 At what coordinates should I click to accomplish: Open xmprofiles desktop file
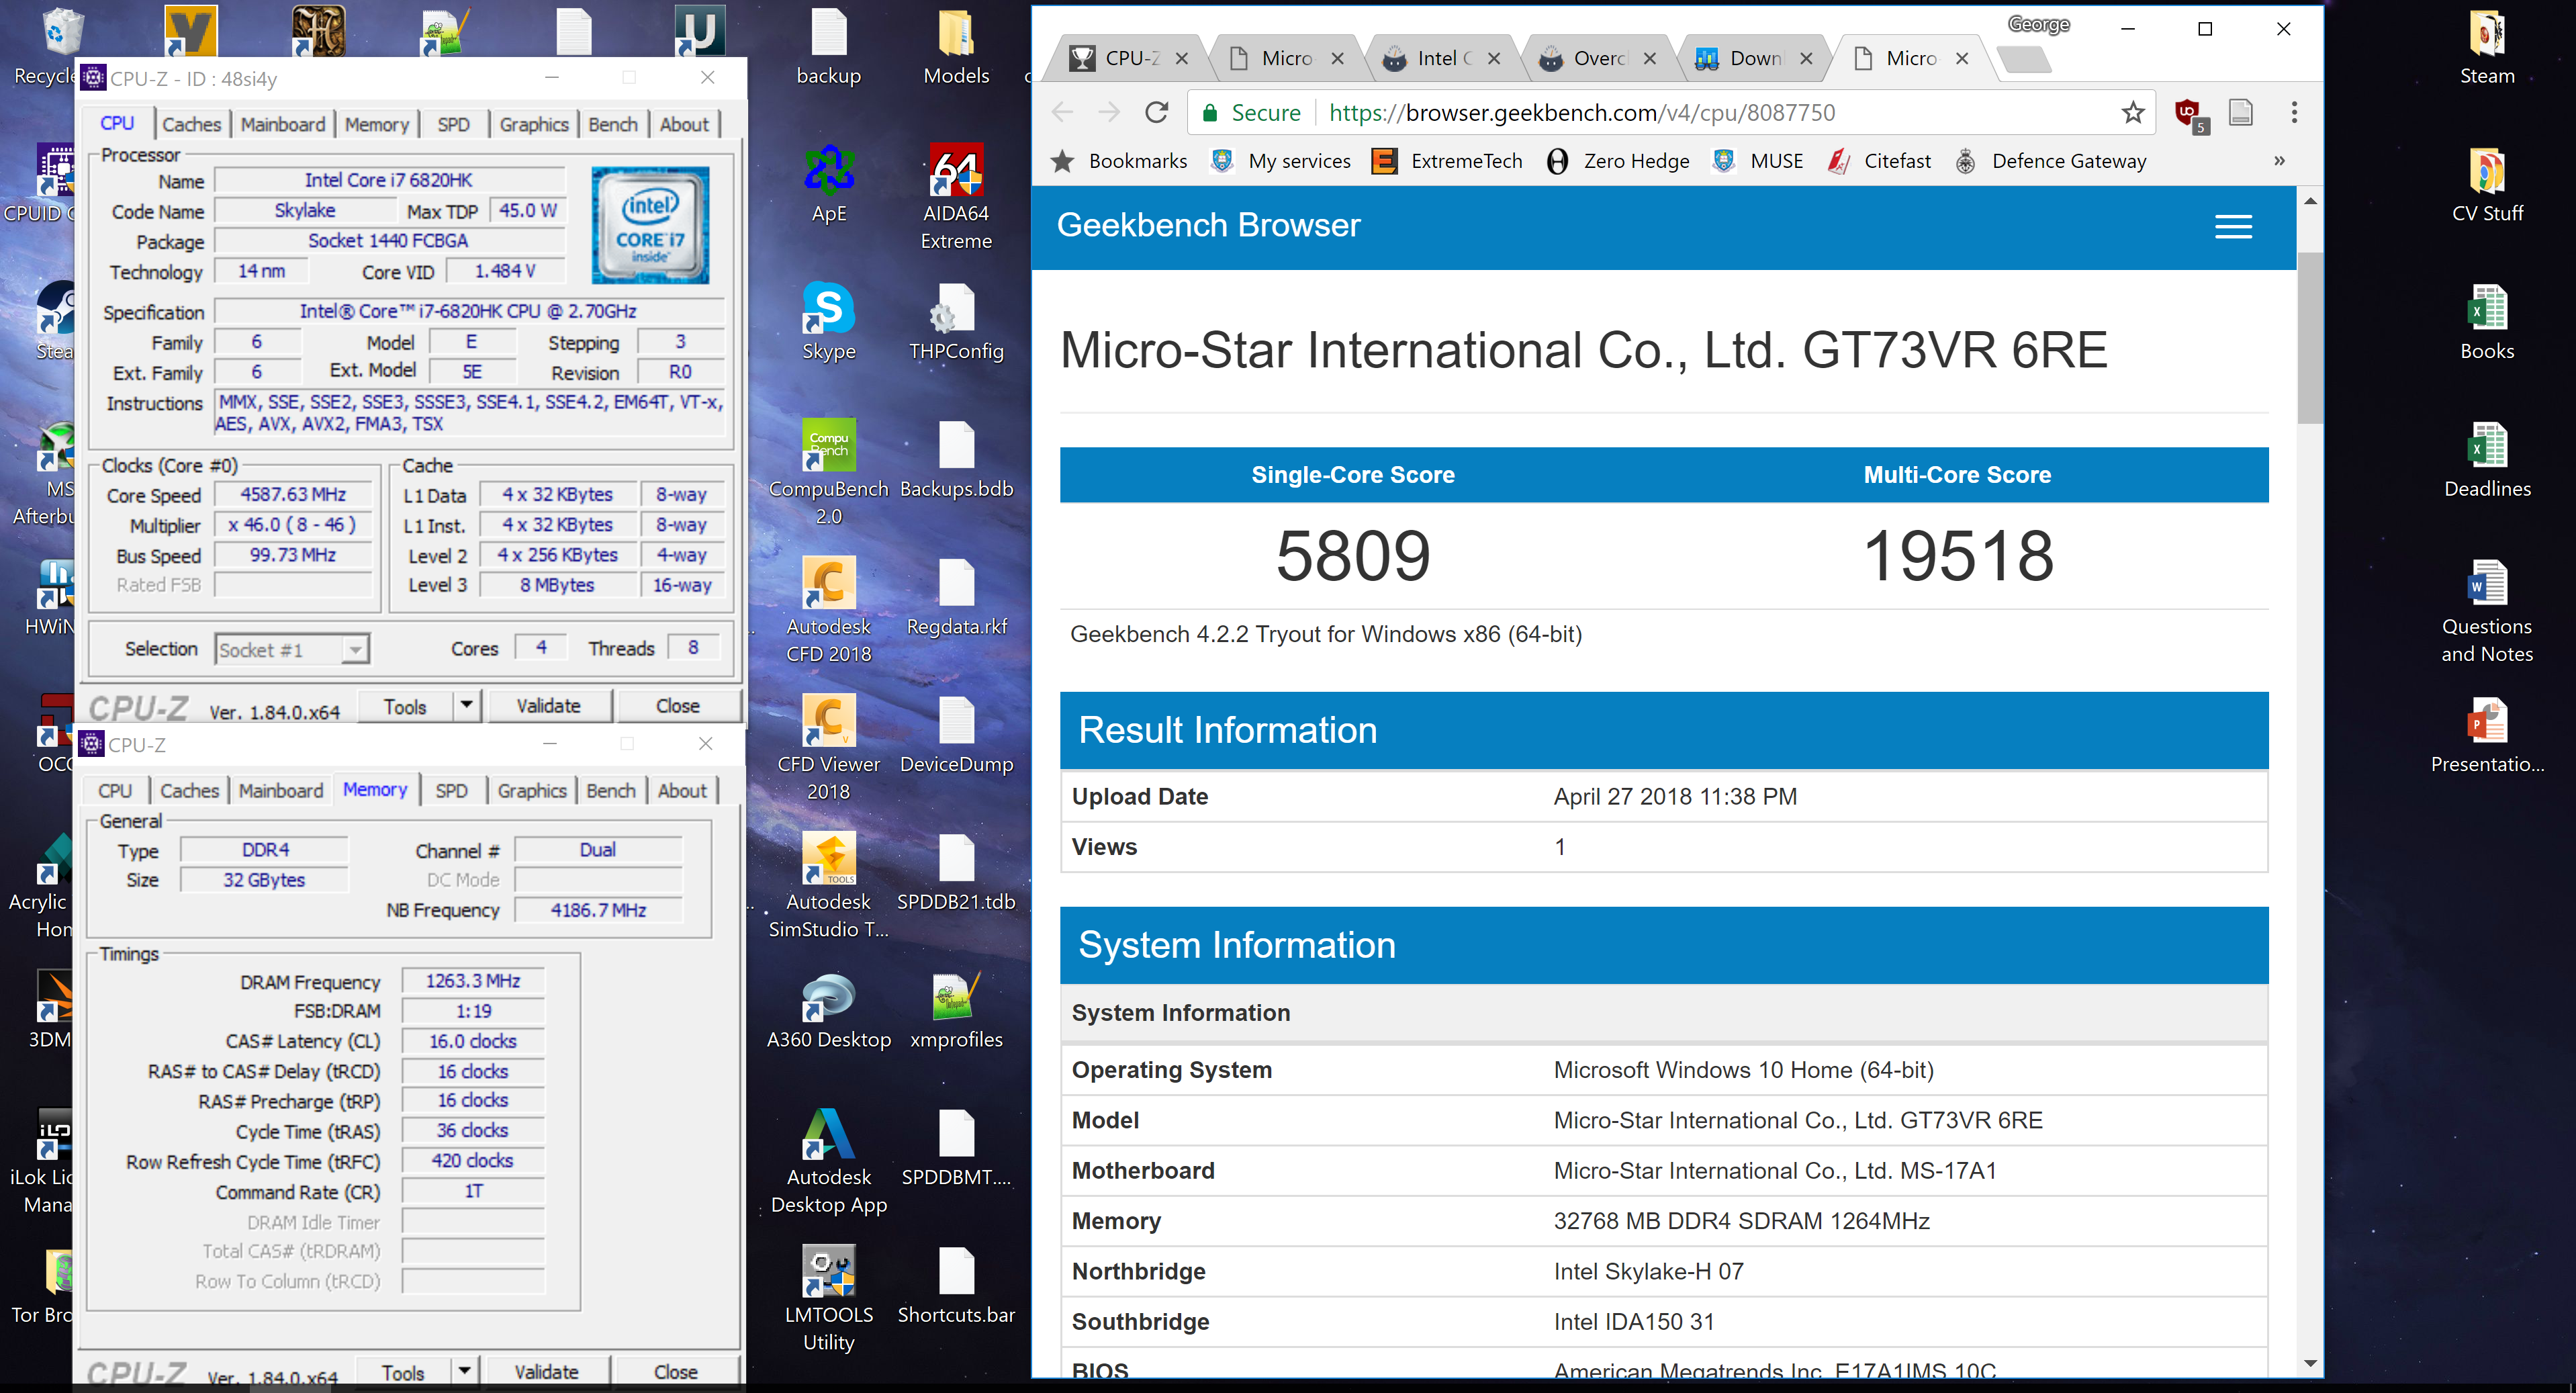[956, 1011]
